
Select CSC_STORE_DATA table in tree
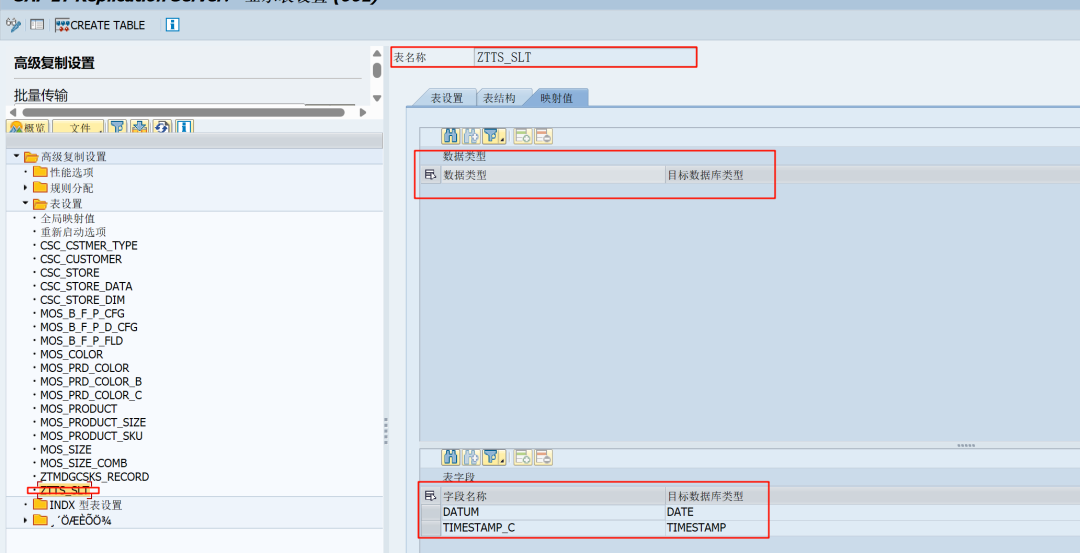86,286
